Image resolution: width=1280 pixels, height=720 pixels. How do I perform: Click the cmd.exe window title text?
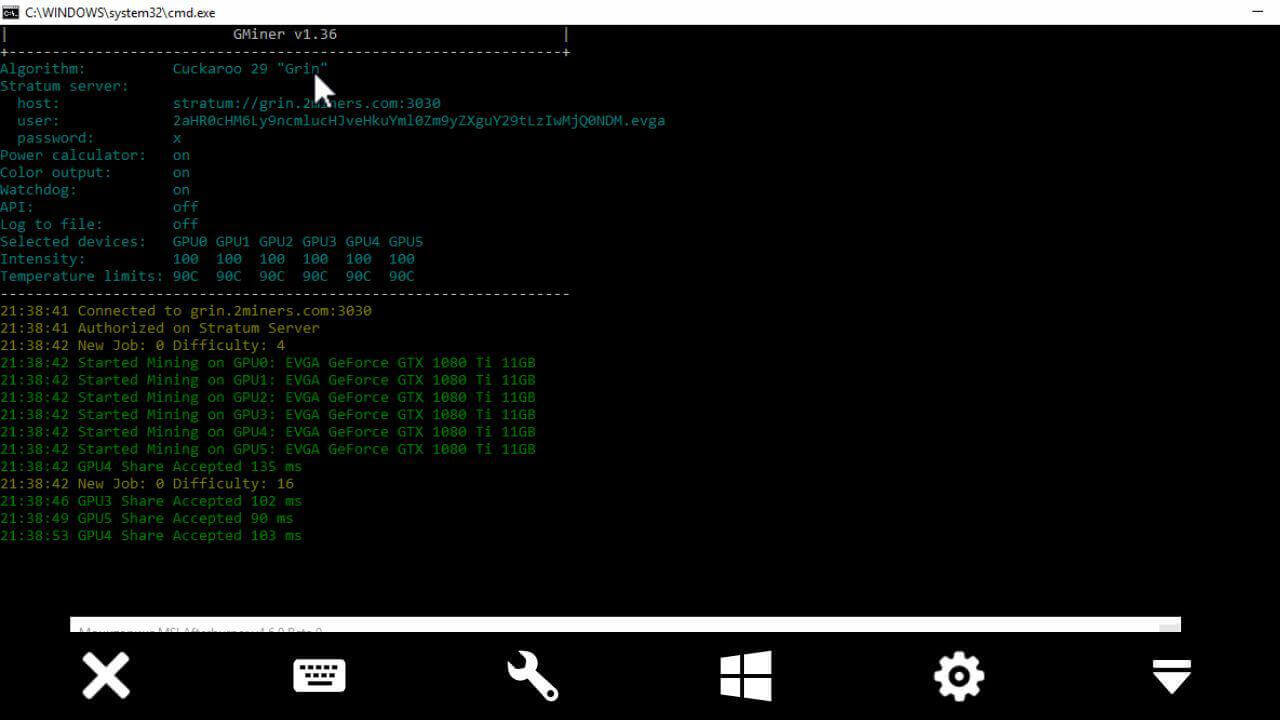120,13
